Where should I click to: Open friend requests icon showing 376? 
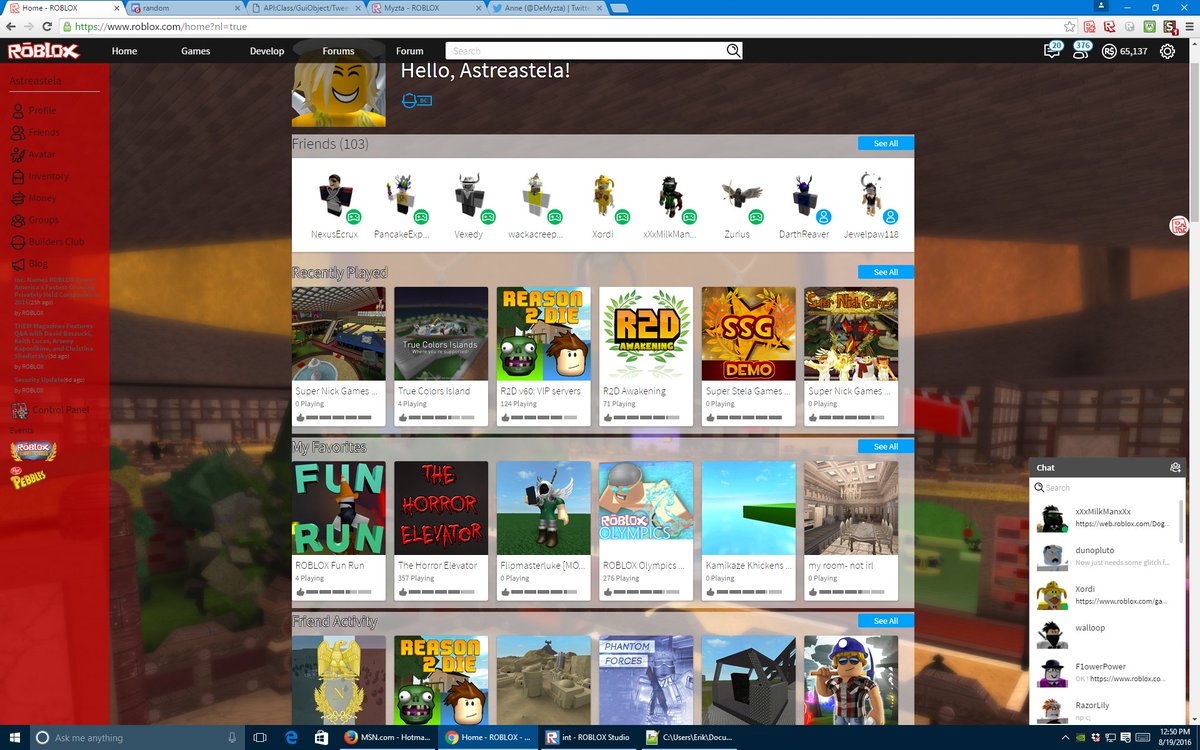click(1081, 50)
